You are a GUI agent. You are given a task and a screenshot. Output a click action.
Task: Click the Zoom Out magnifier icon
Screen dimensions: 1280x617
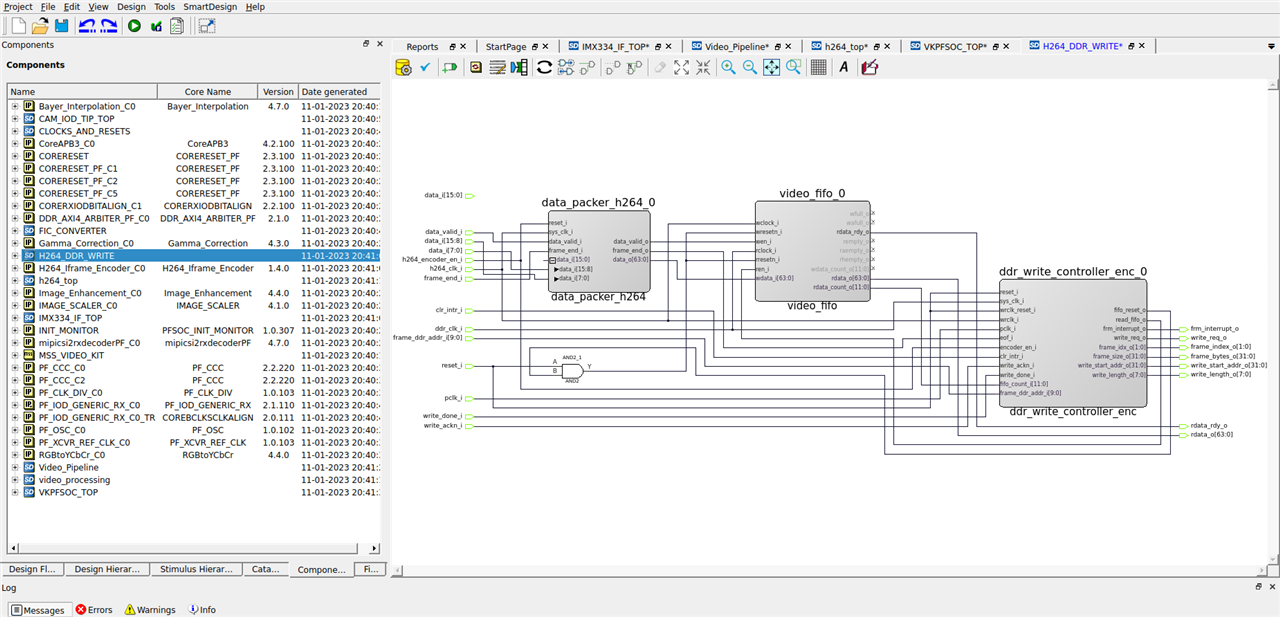click(750, 67)
